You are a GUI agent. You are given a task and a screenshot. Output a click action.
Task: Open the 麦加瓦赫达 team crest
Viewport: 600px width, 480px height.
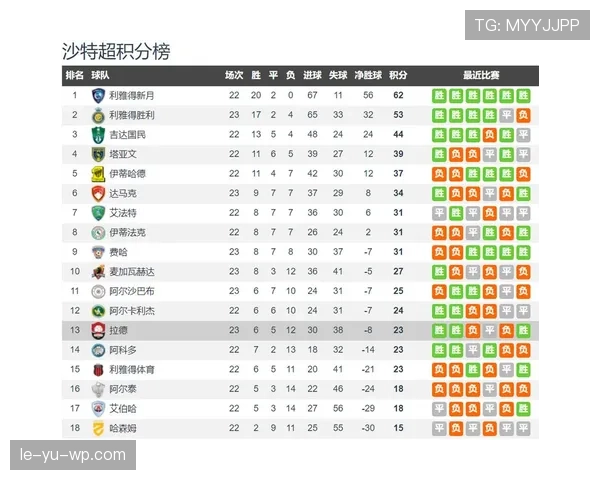98,271
